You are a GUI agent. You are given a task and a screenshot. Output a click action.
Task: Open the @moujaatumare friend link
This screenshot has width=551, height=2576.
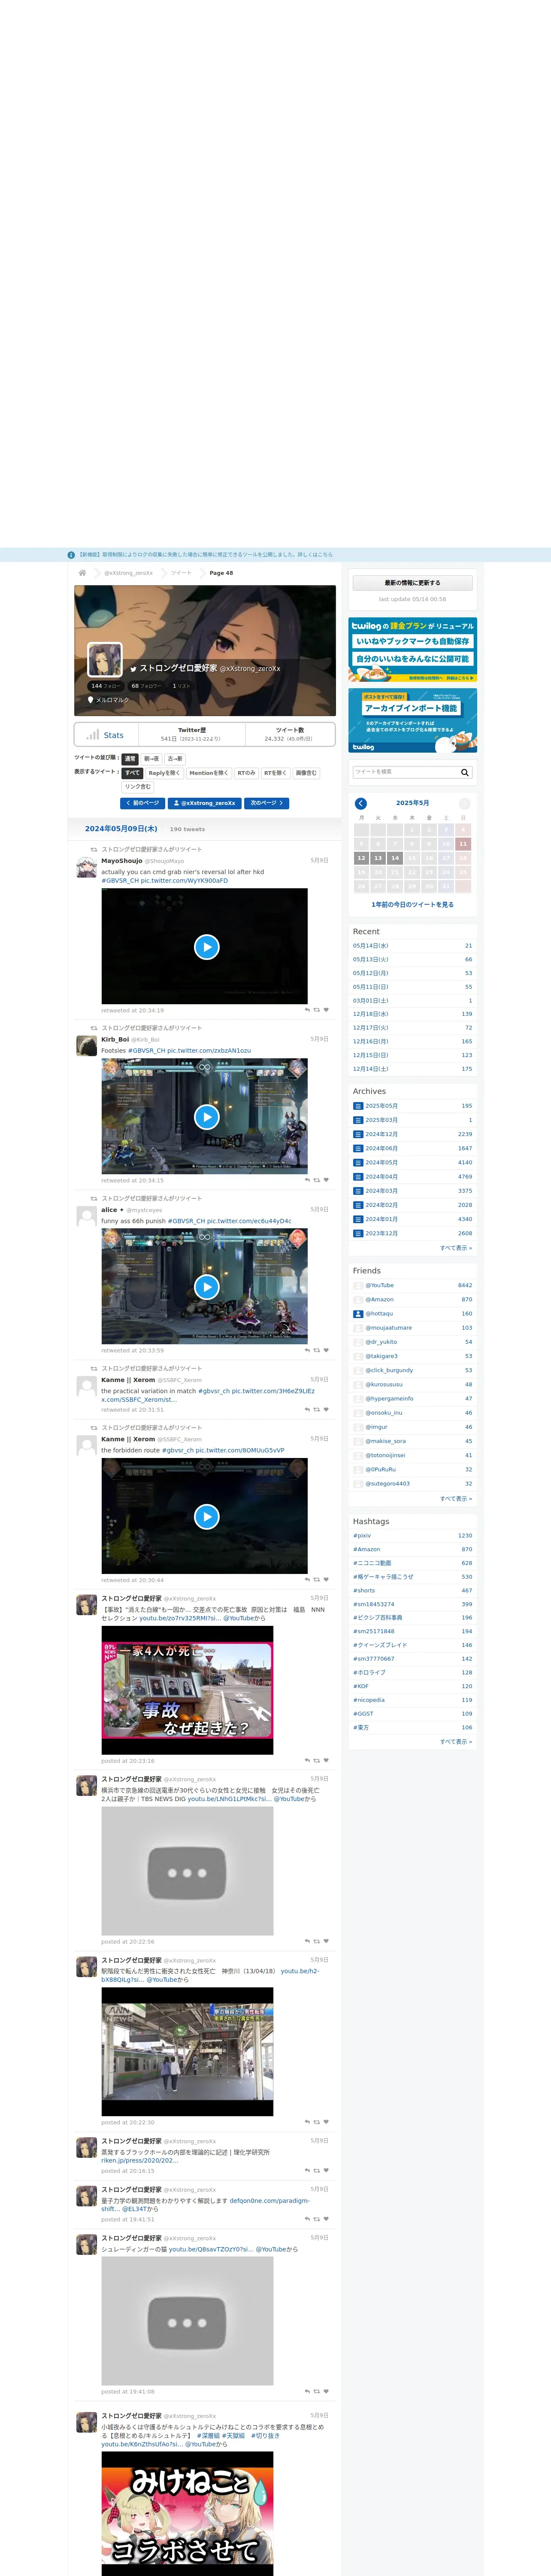pos(388,1328)
